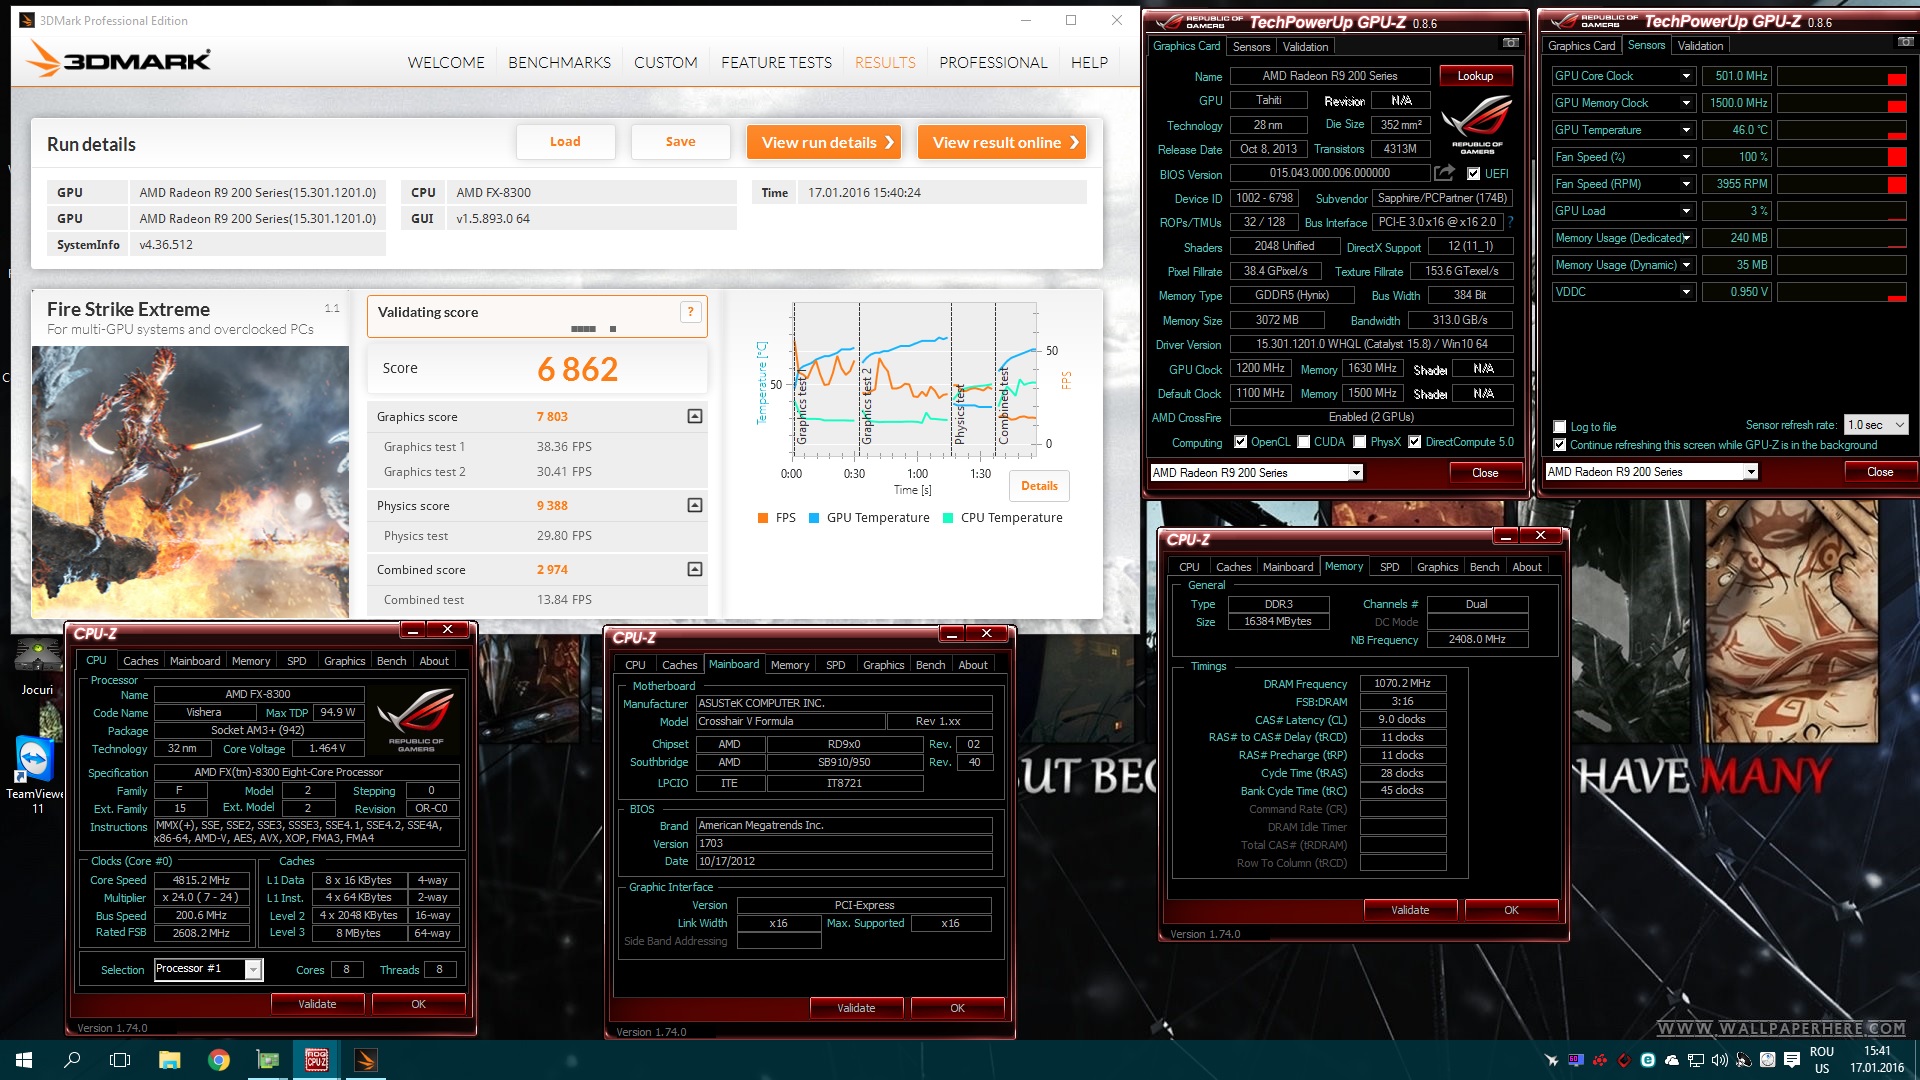Click the airplane tray icon

tap(1551, 1060)
